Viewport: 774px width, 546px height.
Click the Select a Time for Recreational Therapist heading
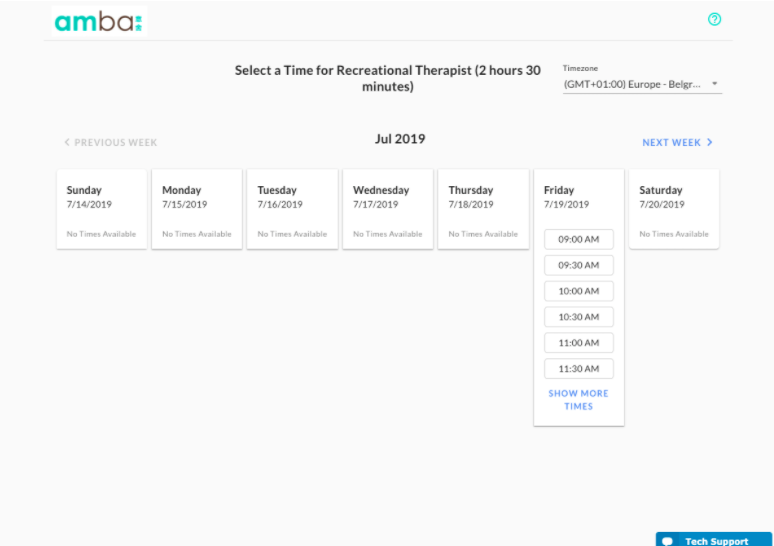coord(387,78)
